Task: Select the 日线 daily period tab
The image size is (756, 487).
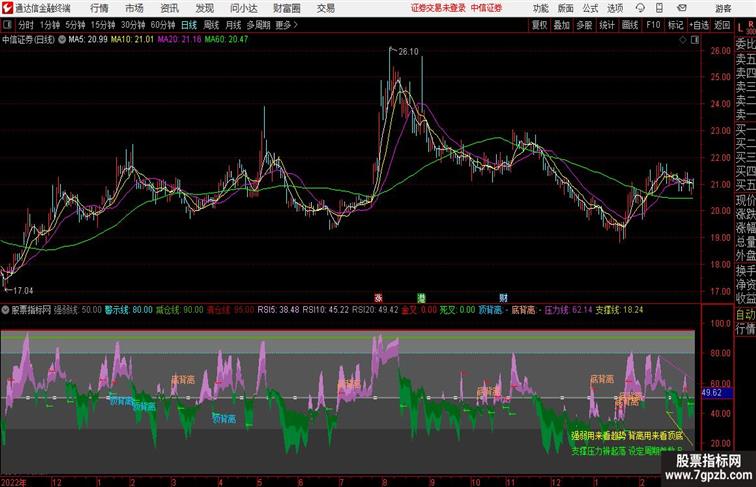Action: pos(189,25)
